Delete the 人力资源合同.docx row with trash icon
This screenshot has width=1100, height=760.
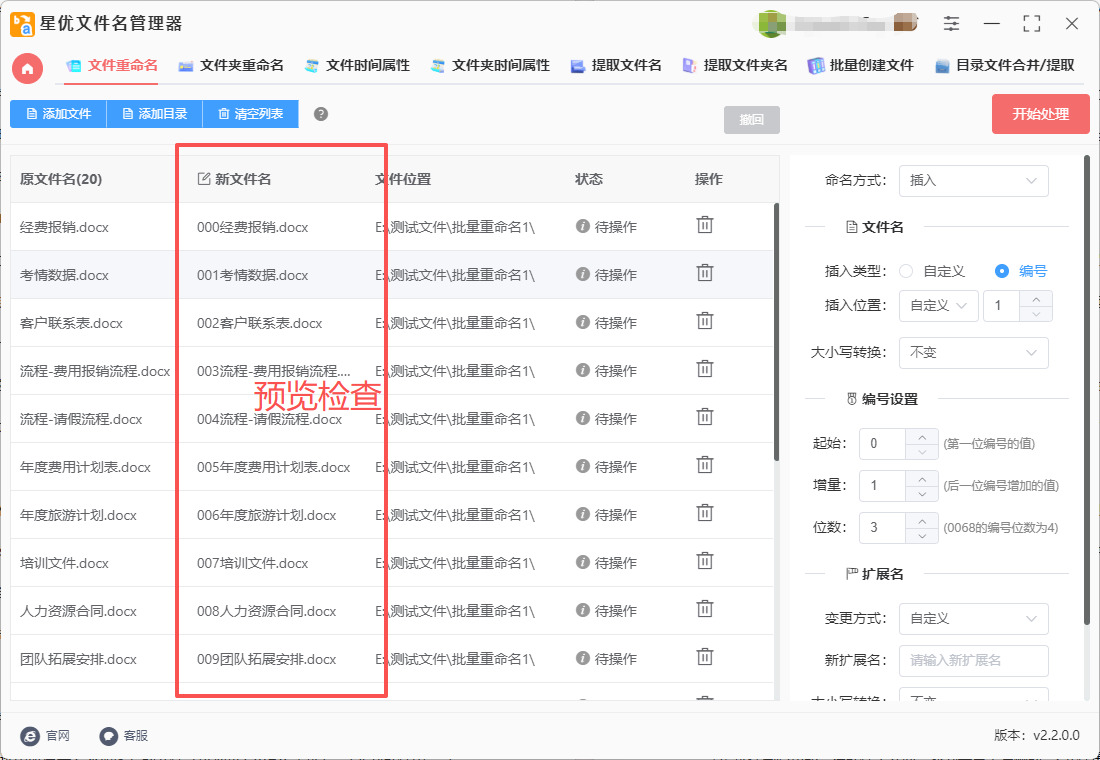click(704, 609)
